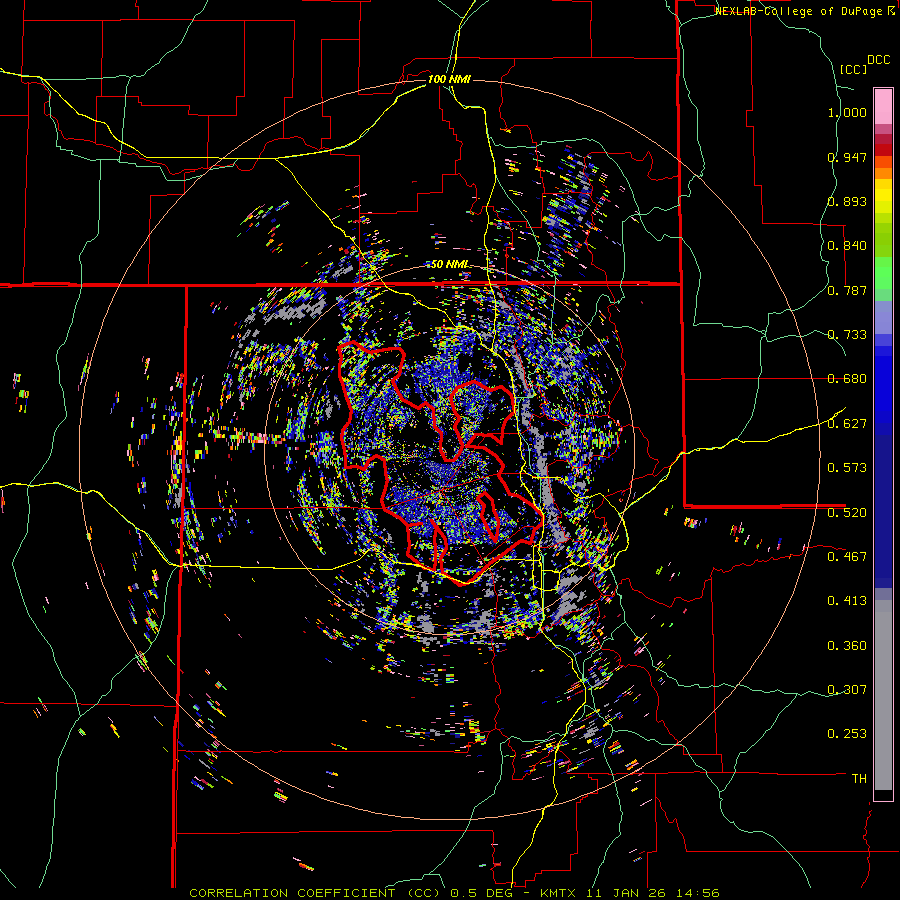Click the 0.680 legend value
This screenshot has height=900, width=900.
coord(847,379)
